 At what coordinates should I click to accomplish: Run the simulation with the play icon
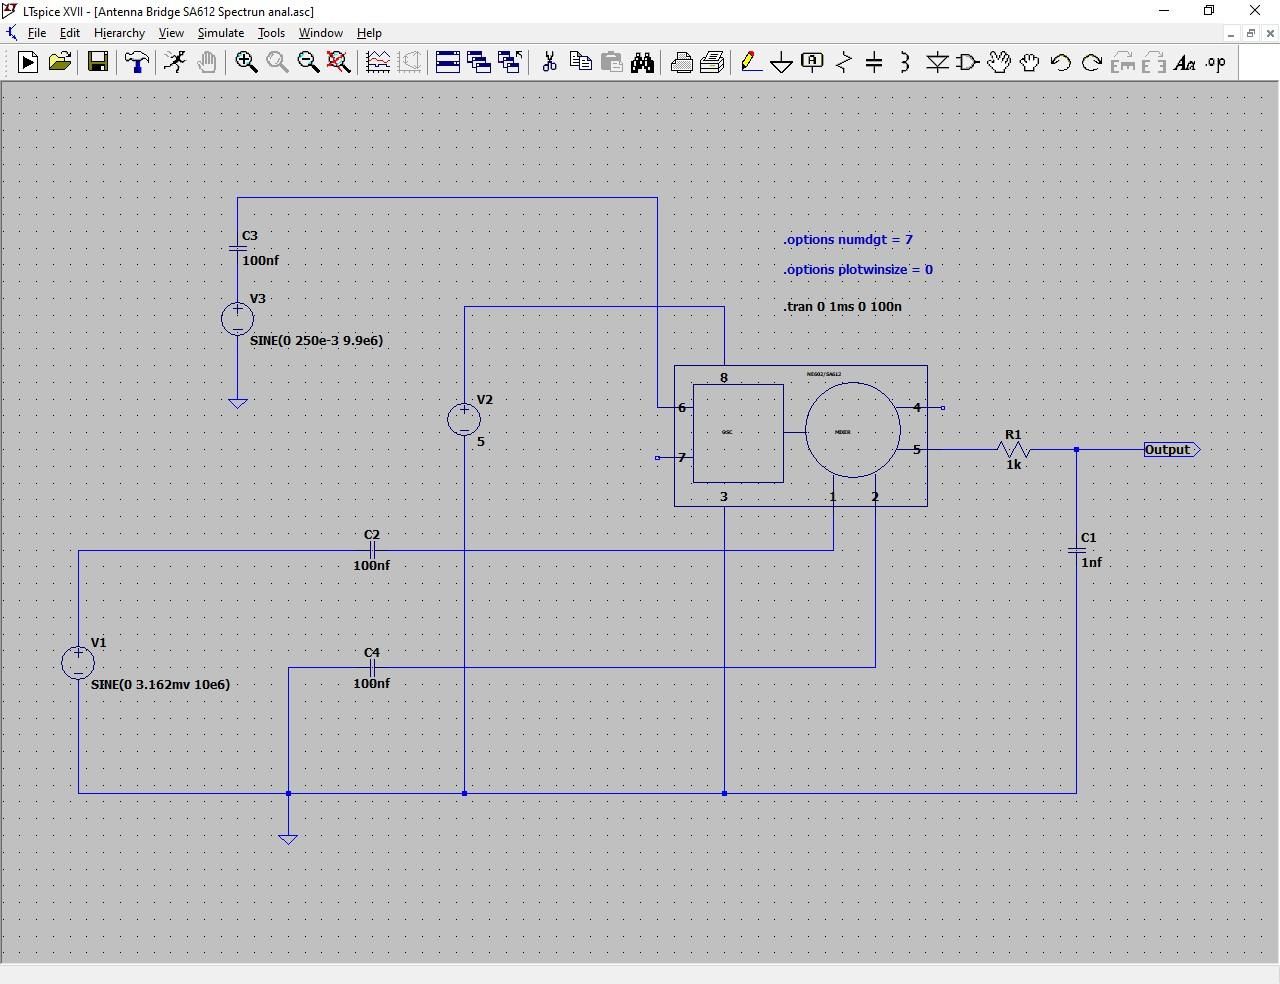[x=27, y=62]
